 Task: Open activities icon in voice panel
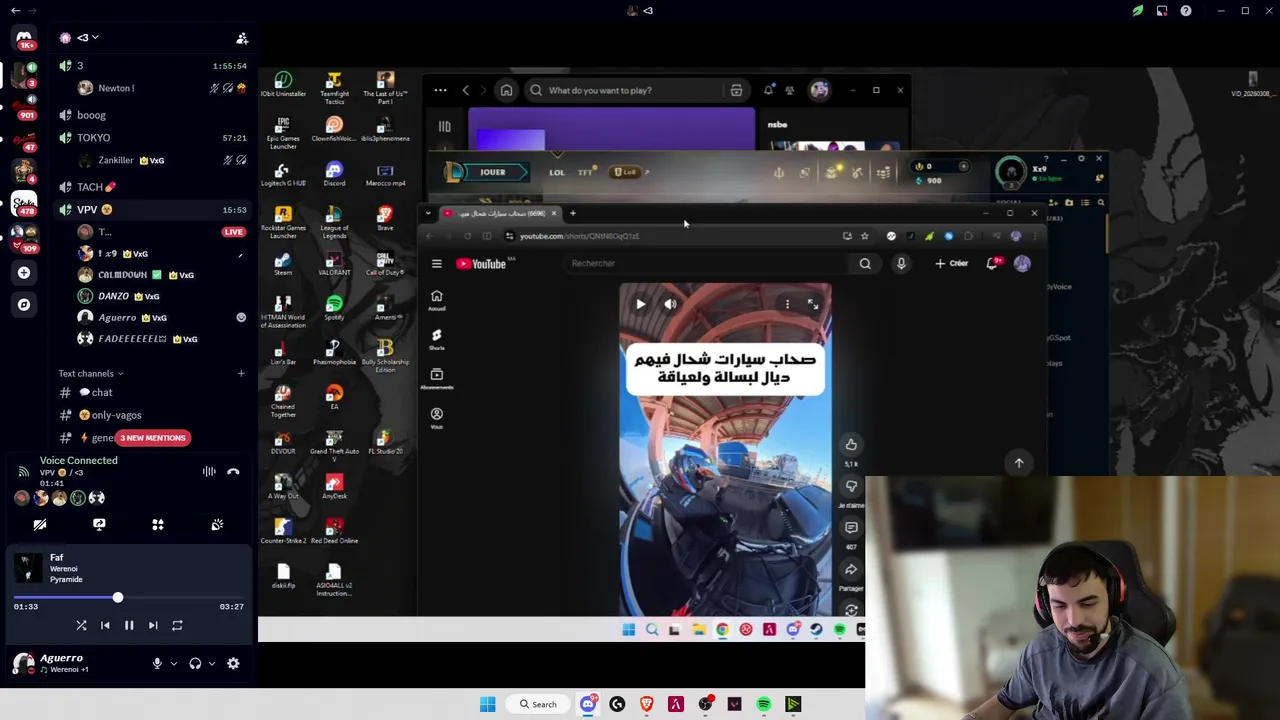(x=158, y=524)
